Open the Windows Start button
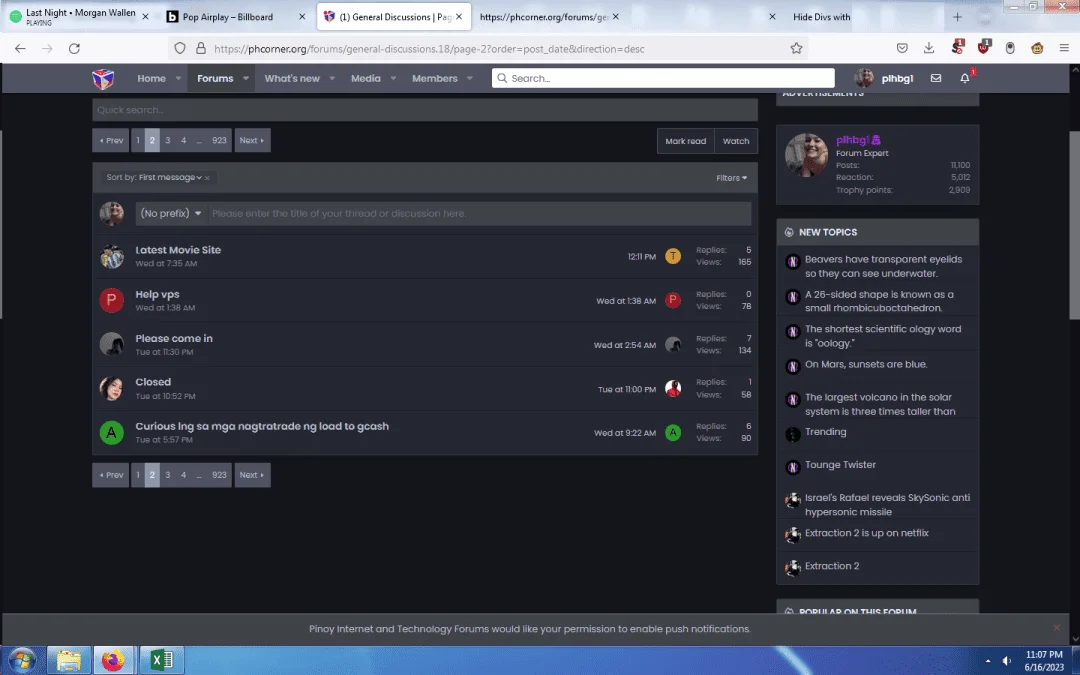This screenshot has width=1080, height=675. tap(21, 660)
